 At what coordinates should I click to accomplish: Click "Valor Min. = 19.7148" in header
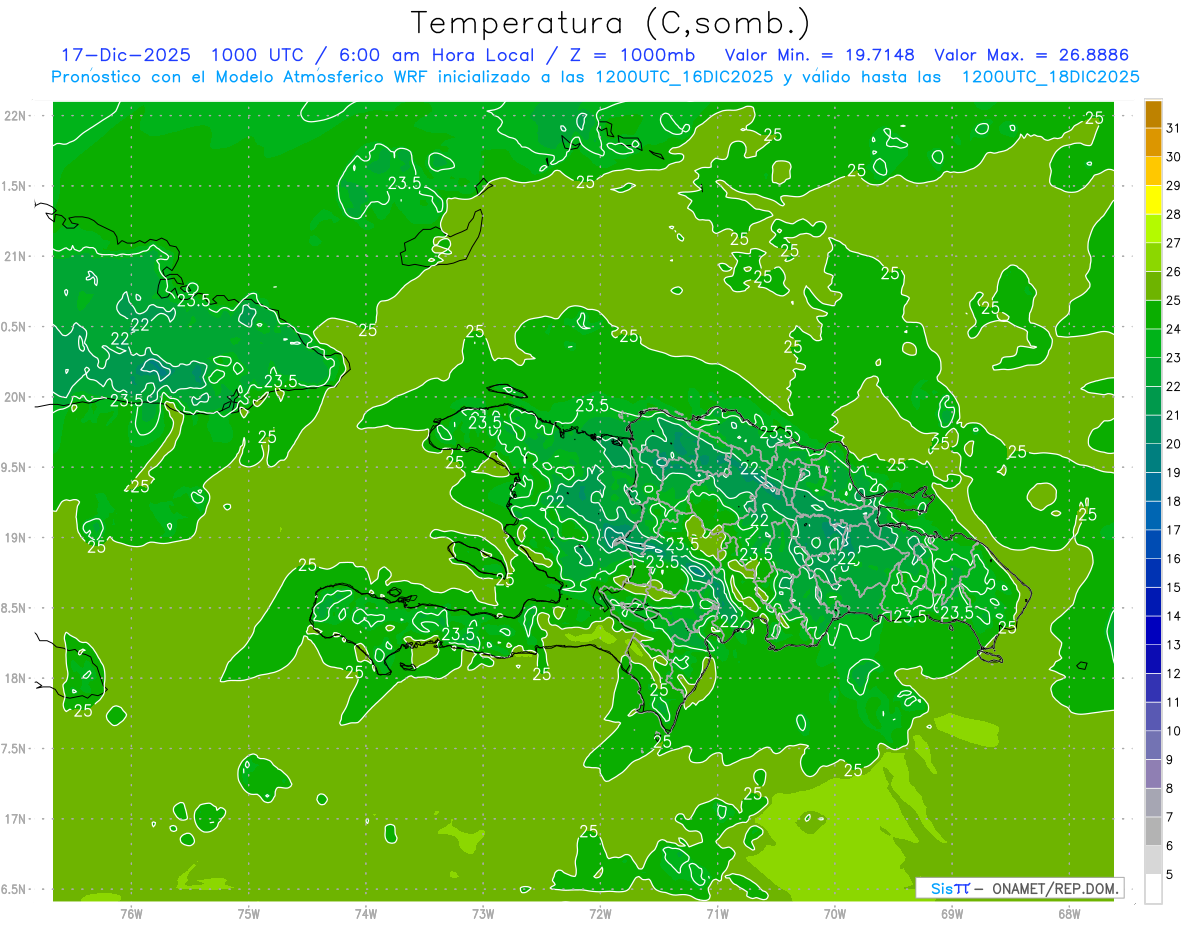click(x=819, y=55)
